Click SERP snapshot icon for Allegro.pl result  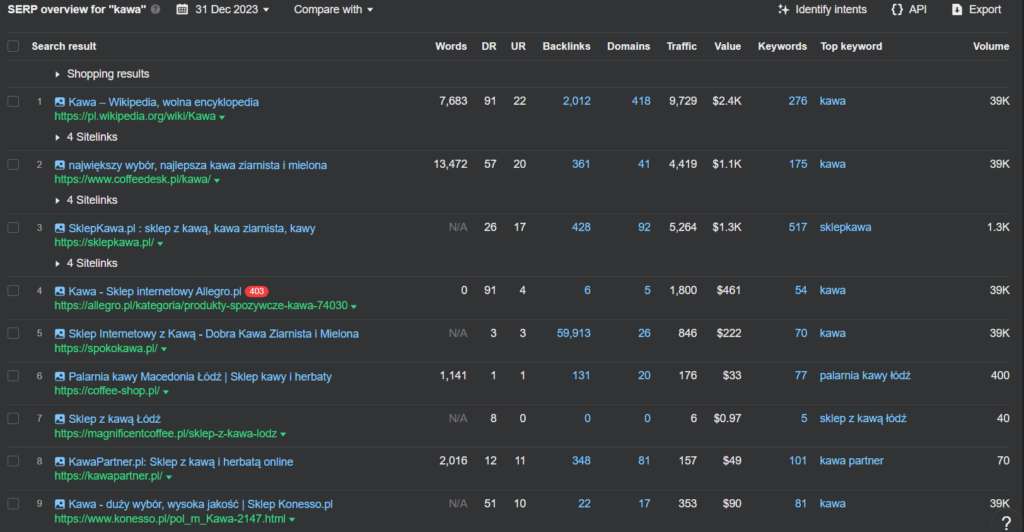coord(60,291)
